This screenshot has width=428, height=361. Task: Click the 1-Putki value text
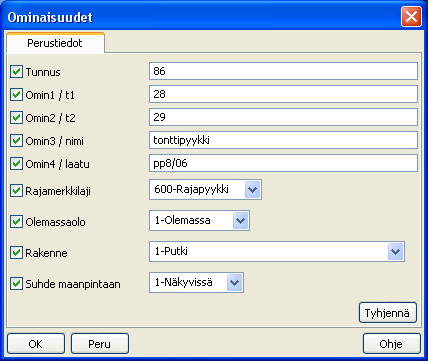coord(171,251)
